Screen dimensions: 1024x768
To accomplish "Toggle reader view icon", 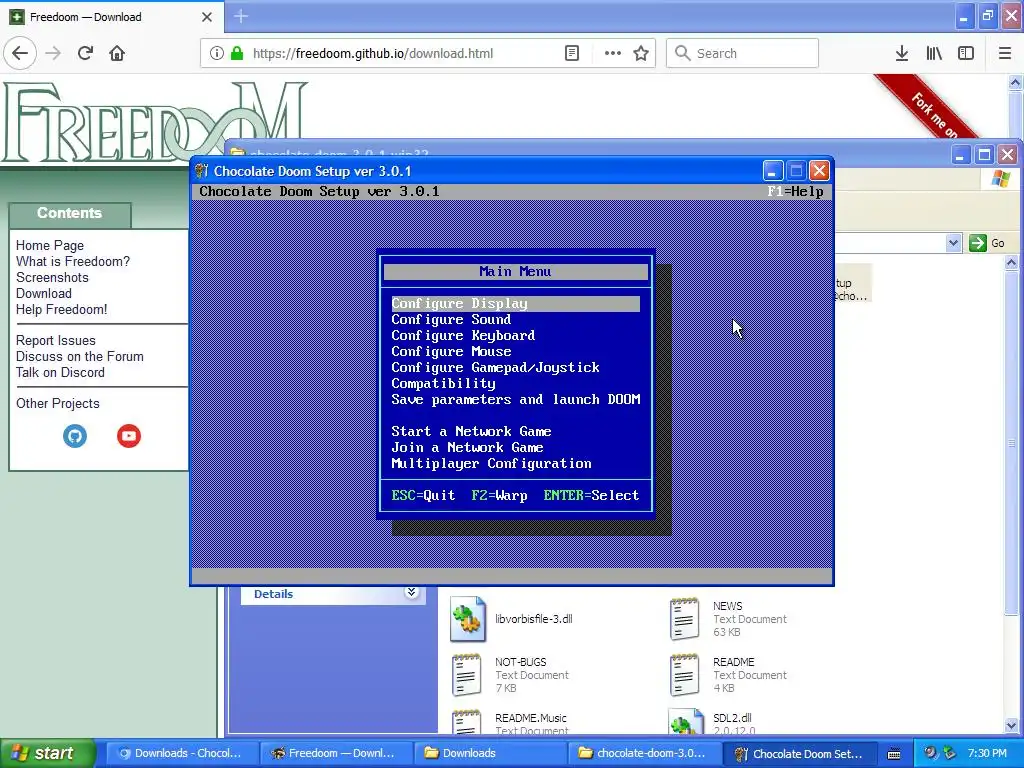I will click(572, 54).
